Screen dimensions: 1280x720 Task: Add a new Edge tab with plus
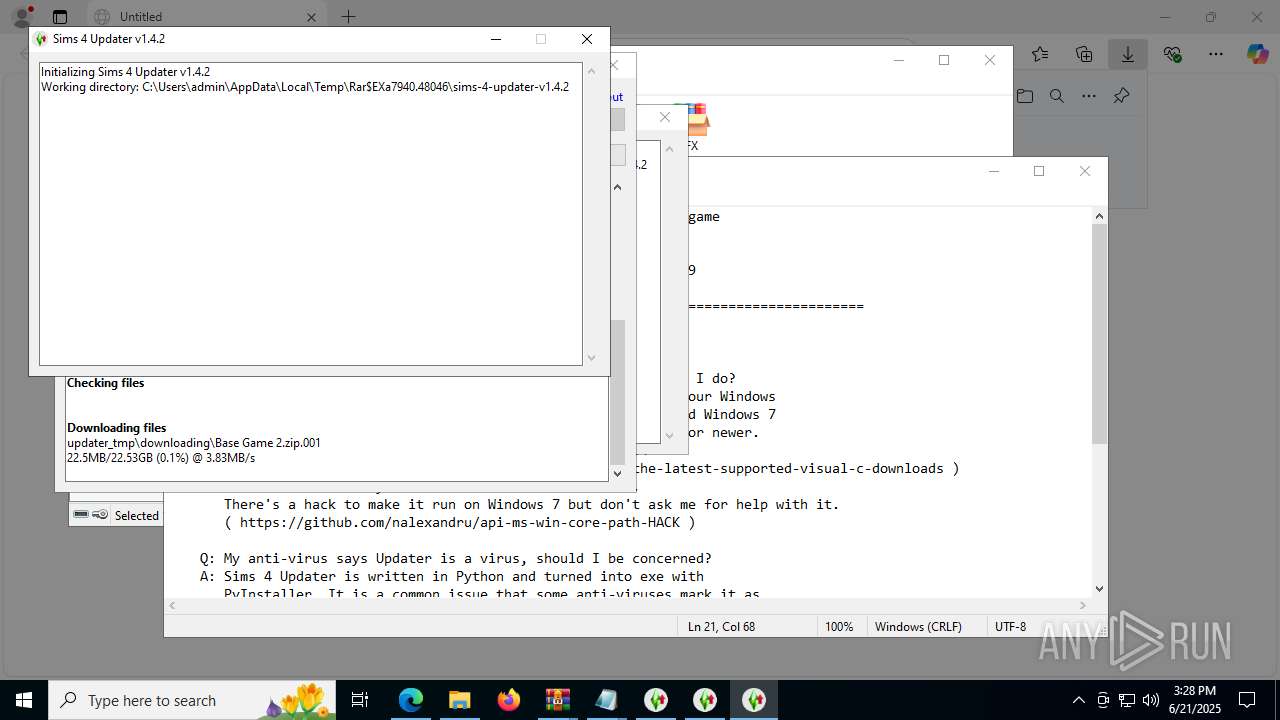point(348,17)
